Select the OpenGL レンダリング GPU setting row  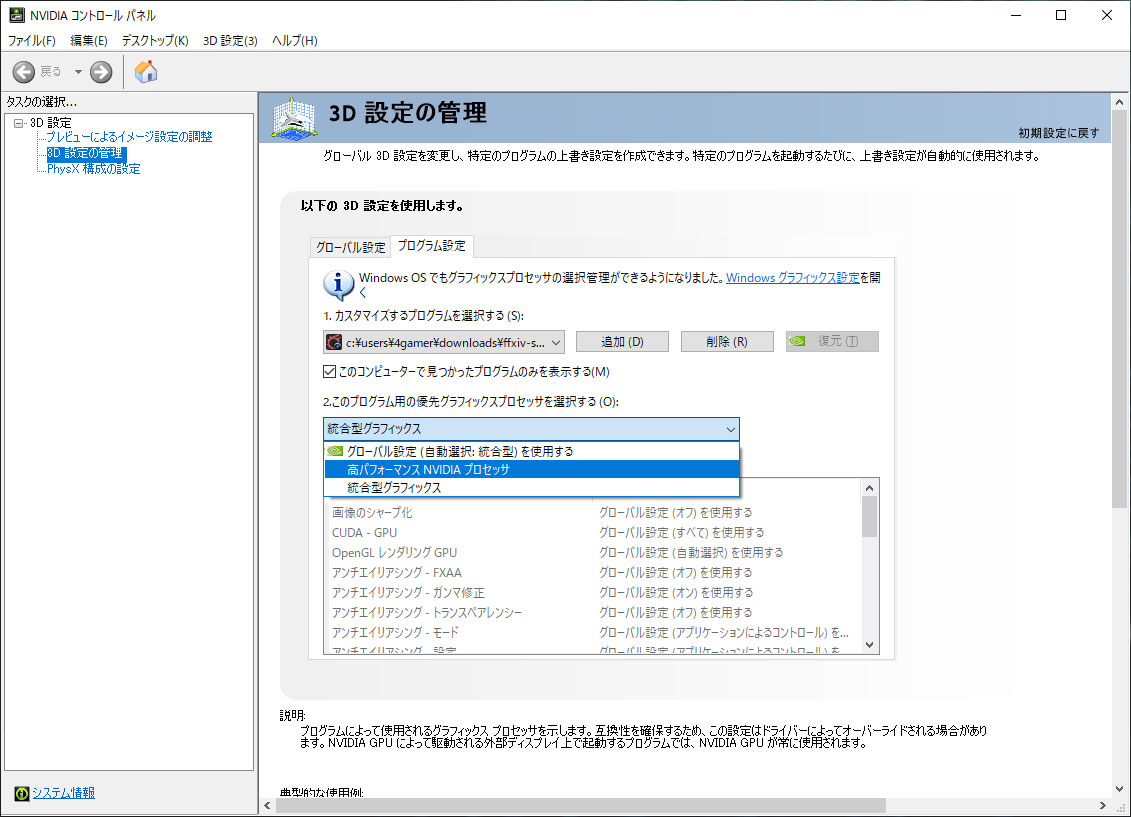(594, 553)
